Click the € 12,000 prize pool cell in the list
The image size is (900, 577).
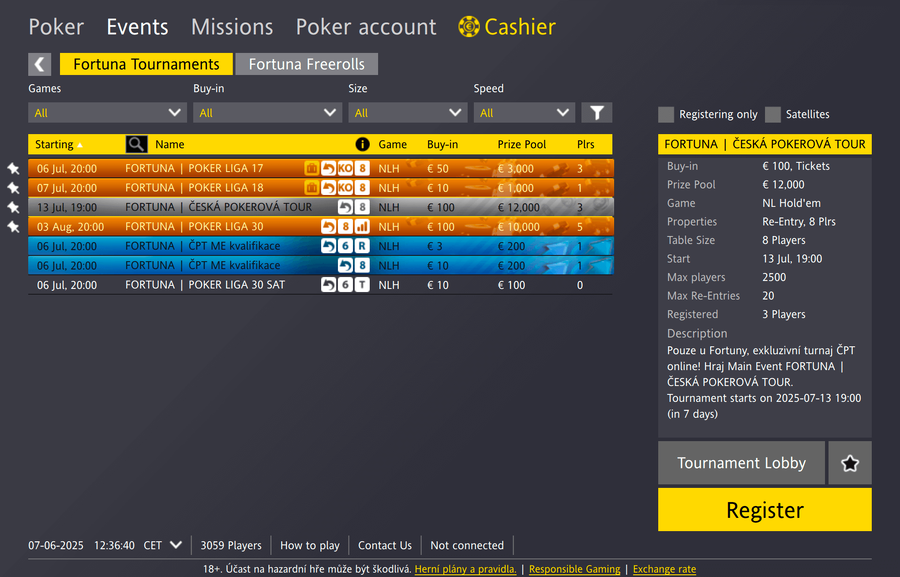[x=518, y=207]
